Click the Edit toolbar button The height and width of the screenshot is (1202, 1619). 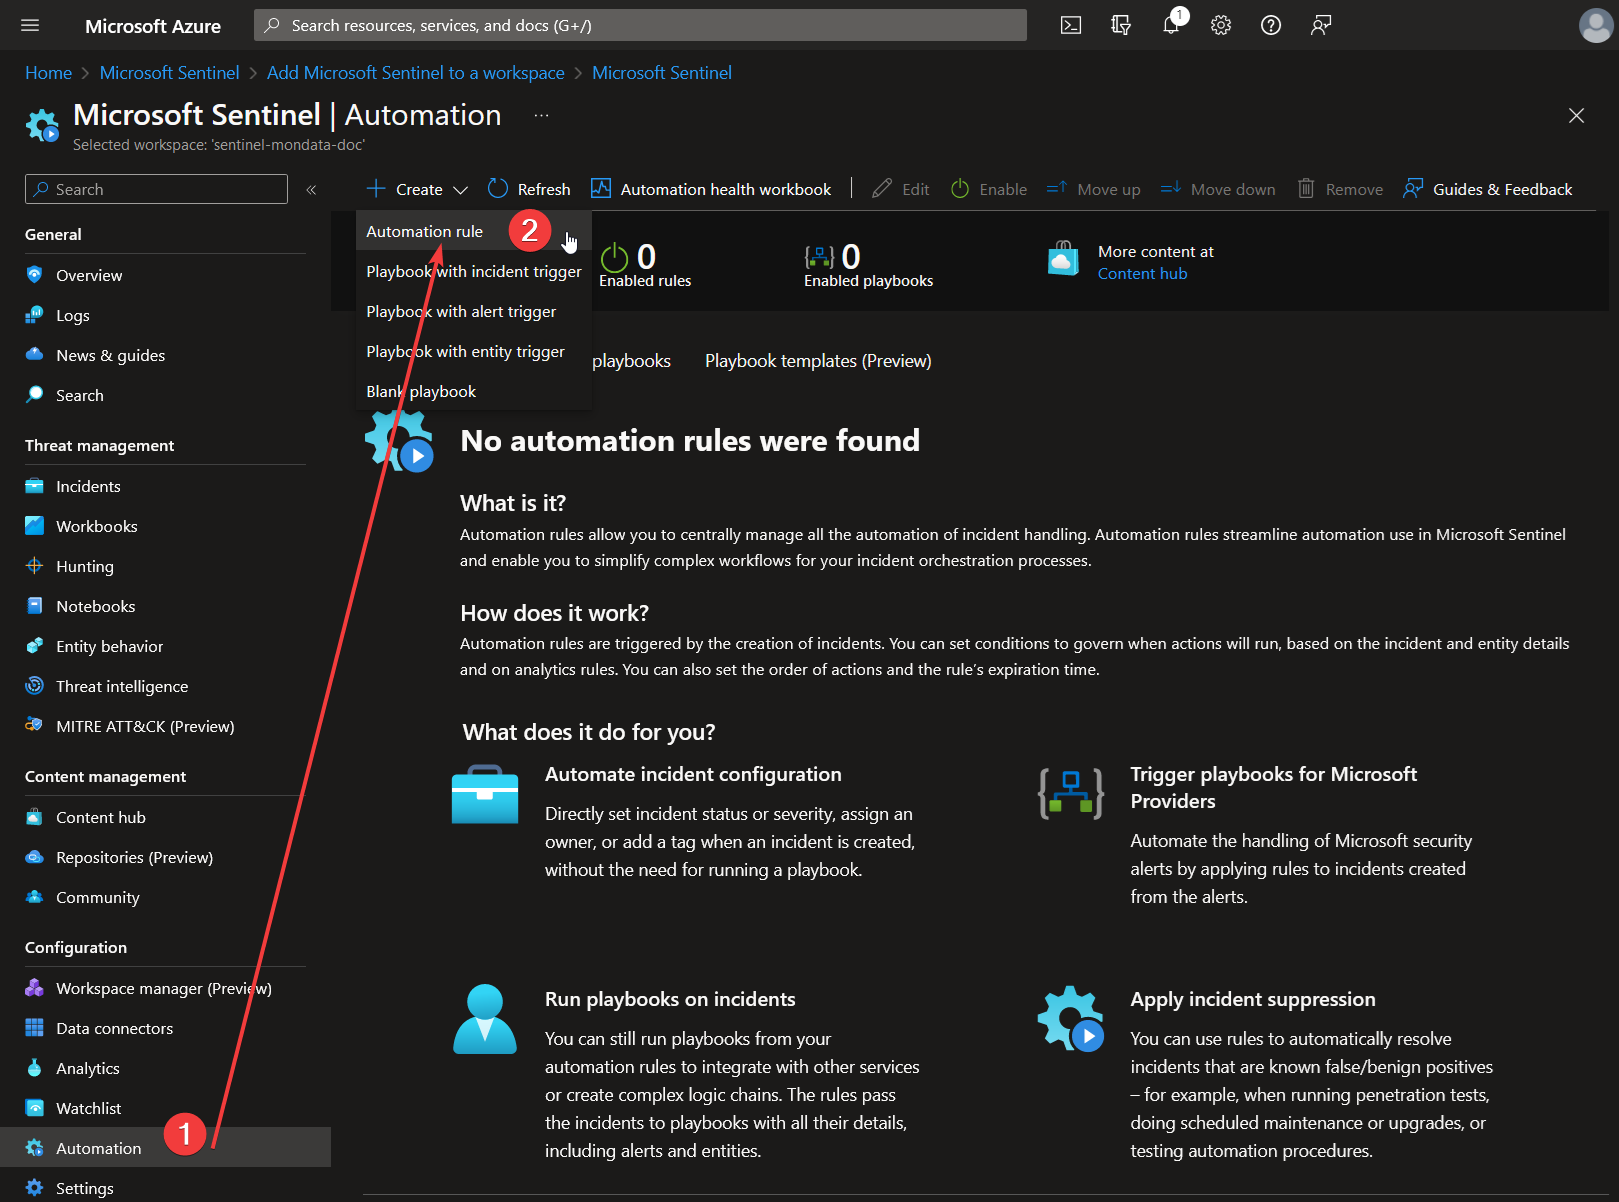900,189
